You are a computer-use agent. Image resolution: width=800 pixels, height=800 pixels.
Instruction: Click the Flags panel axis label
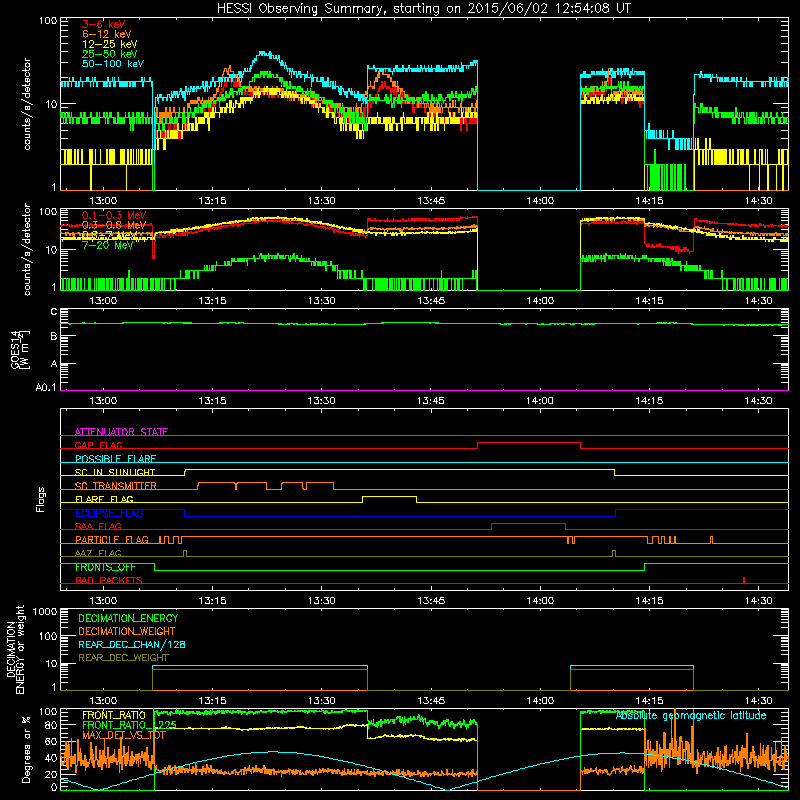(41, 499)
